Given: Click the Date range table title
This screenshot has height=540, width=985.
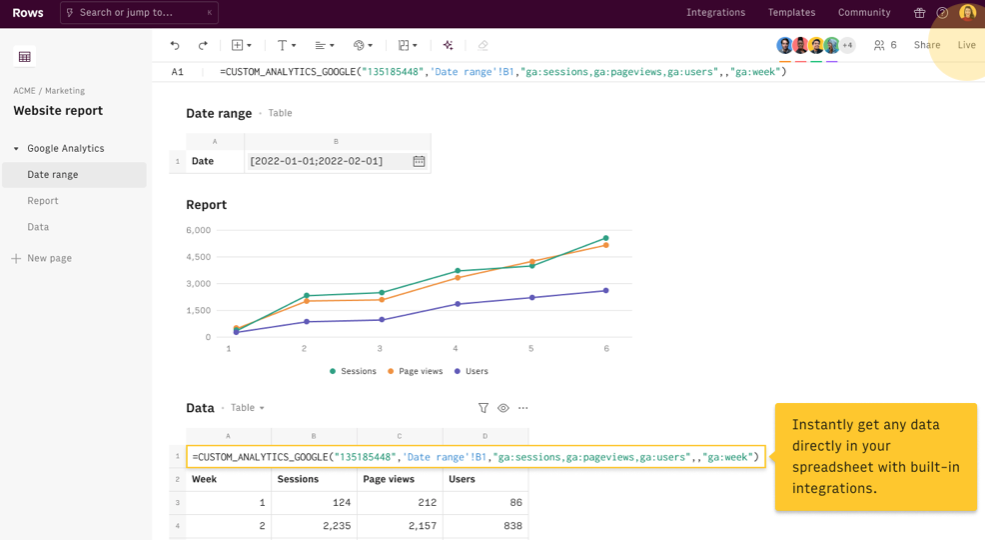Looking at the screenshot, I should tap(219, 114).
